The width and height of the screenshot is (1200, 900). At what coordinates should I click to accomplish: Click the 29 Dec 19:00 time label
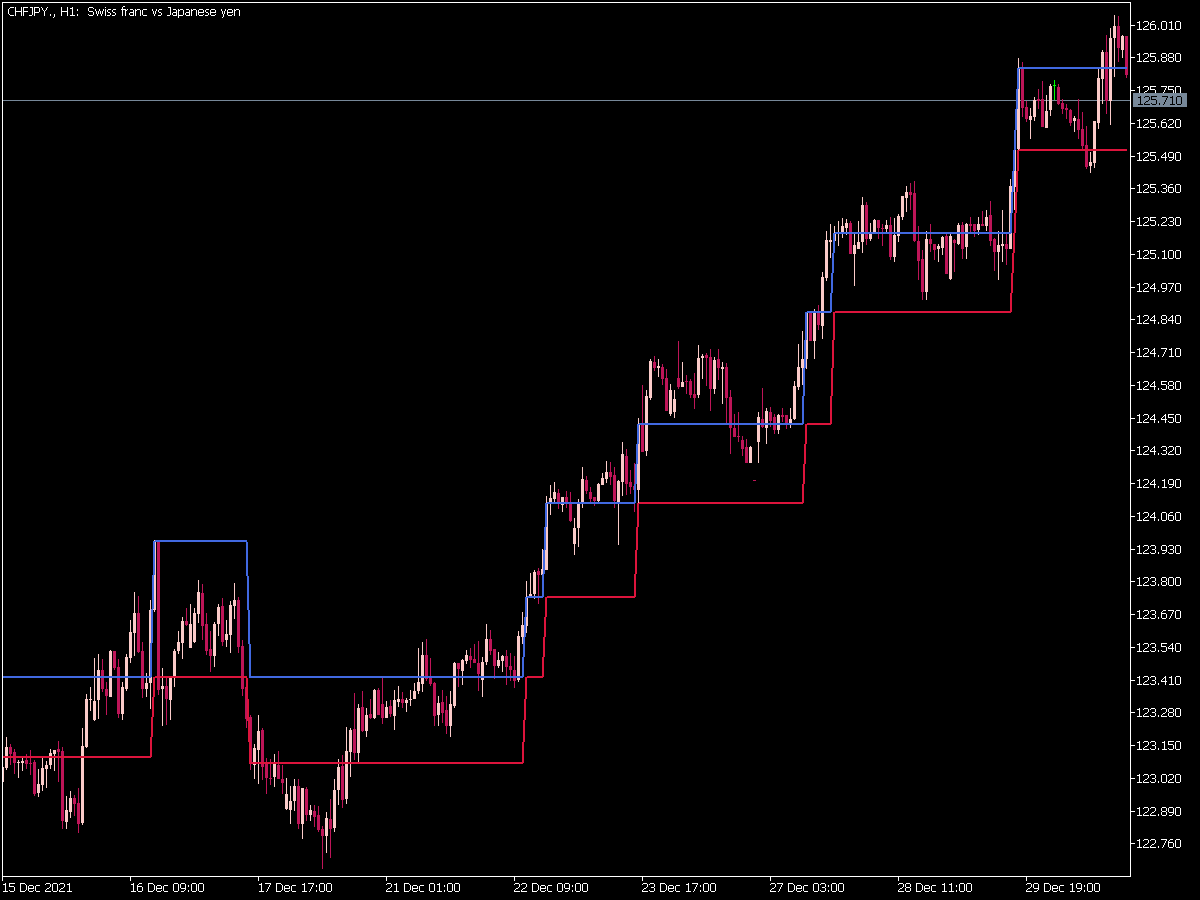tap(1063, 887)
